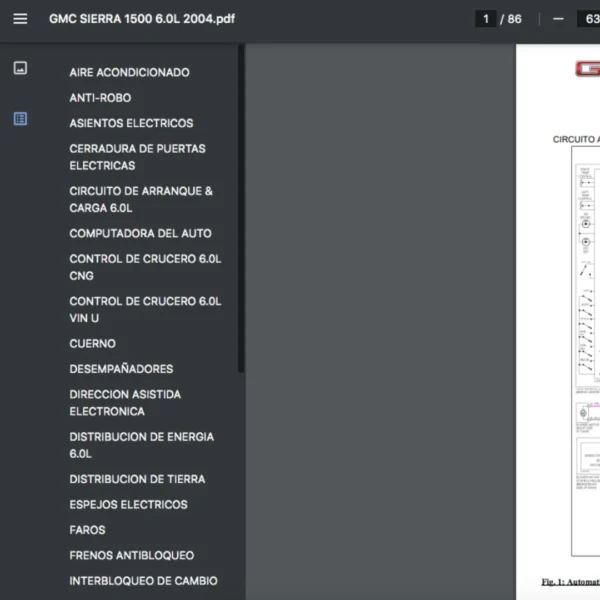Toggle the sidebar hamburger menu
The image size is (600, 600).
pos(20,19)
